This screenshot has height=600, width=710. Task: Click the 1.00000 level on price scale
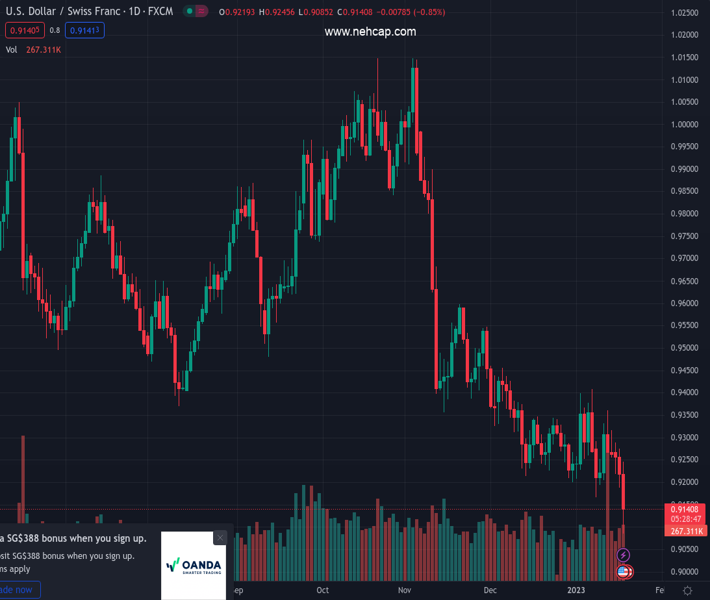pyautogui.click(x=684, y=125)
